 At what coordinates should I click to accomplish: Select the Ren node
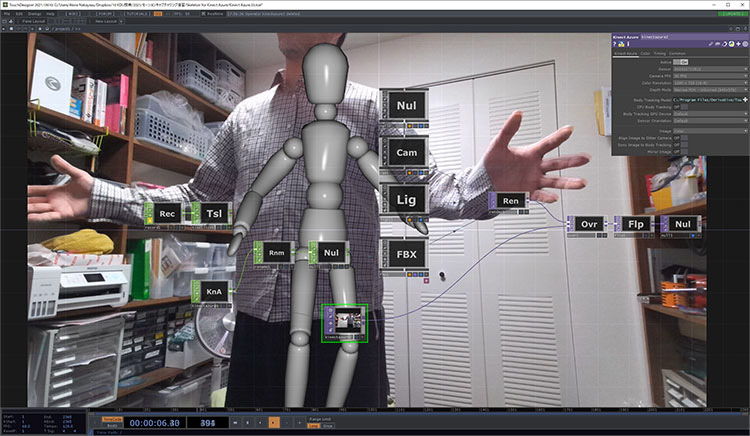[510, 201]
